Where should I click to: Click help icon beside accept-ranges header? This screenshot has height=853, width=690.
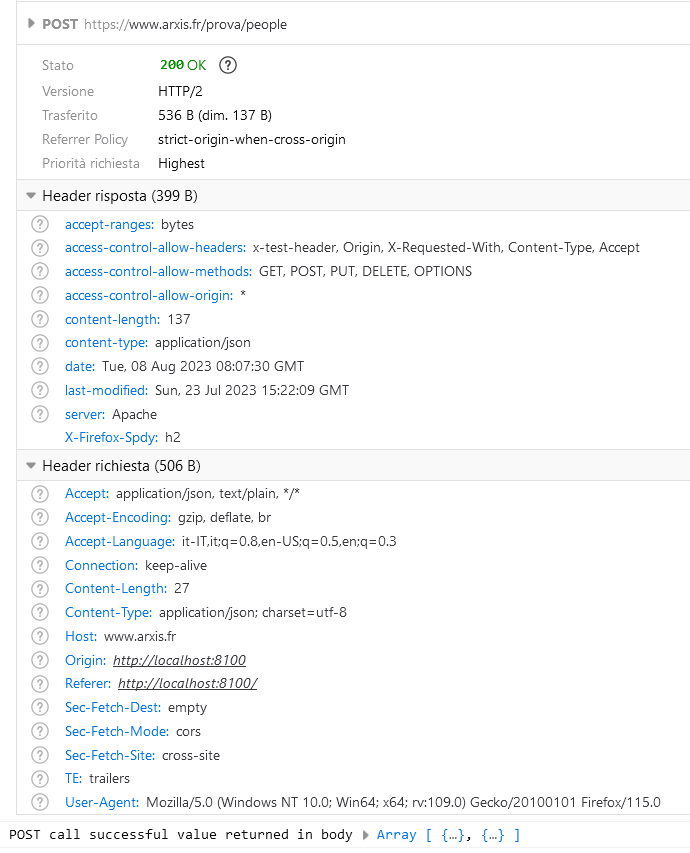click(40, 224)
